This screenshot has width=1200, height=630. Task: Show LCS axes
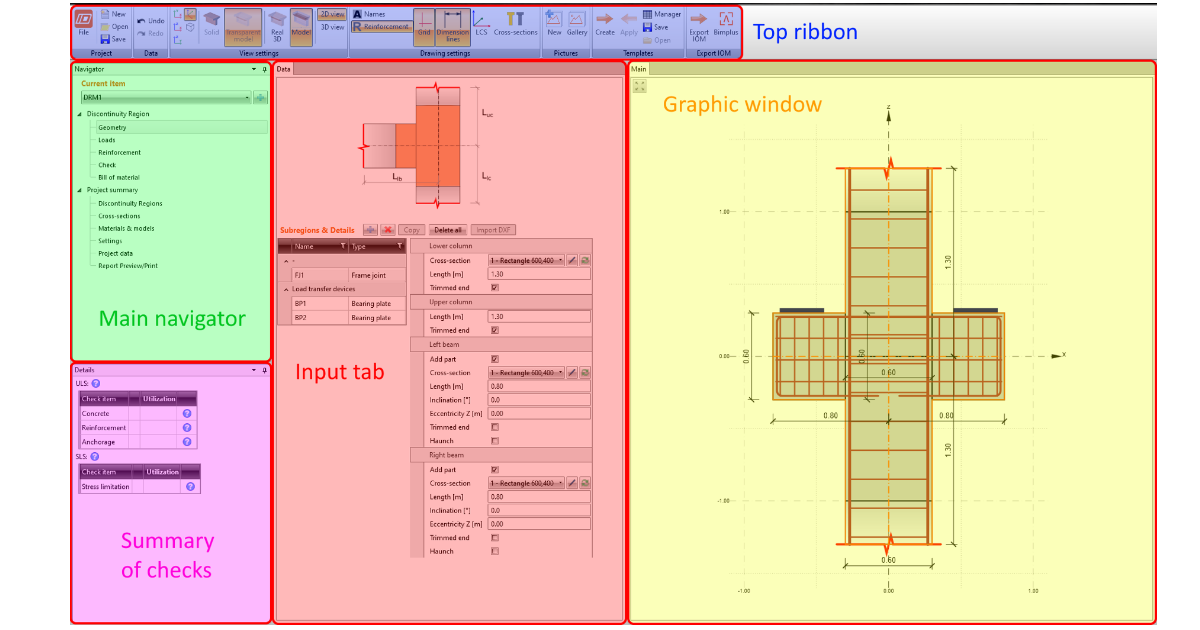click(481, 24)
